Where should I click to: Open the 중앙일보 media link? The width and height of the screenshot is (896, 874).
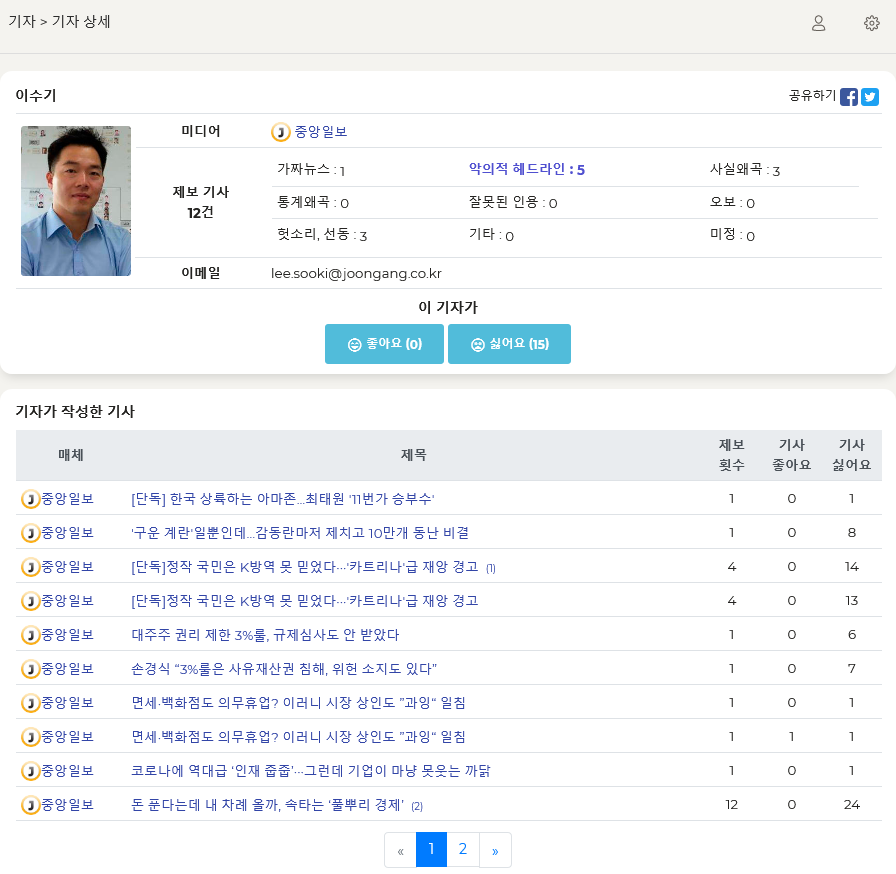321,132
